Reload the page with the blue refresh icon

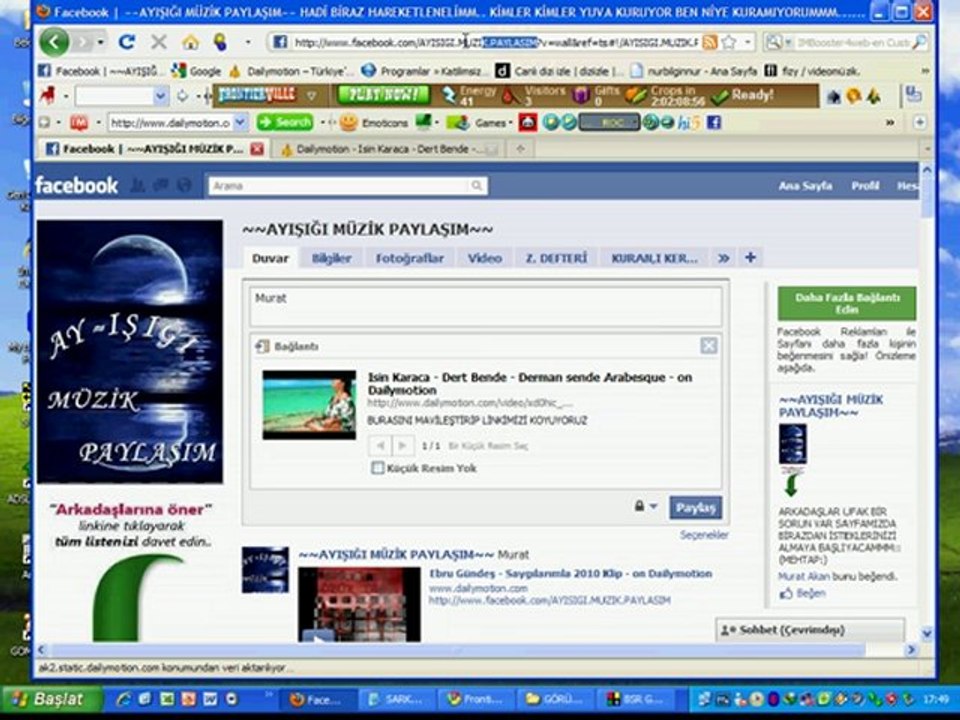[127, 42]
